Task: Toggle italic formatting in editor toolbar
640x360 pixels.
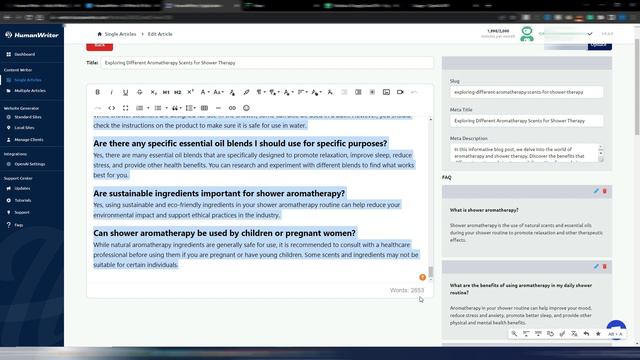Action: pyautogui.click(x=111, y=92)
